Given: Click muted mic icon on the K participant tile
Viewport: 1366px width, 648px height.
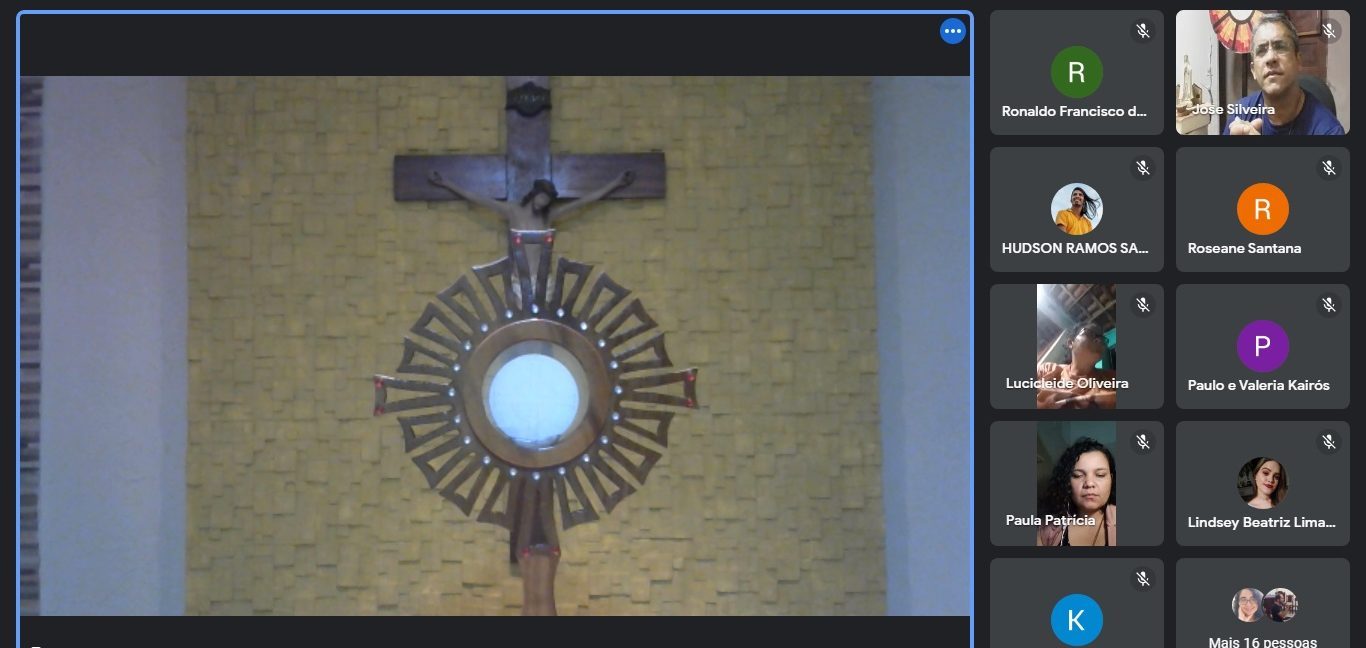Looking at the screenshot, I should [1142, 579].
